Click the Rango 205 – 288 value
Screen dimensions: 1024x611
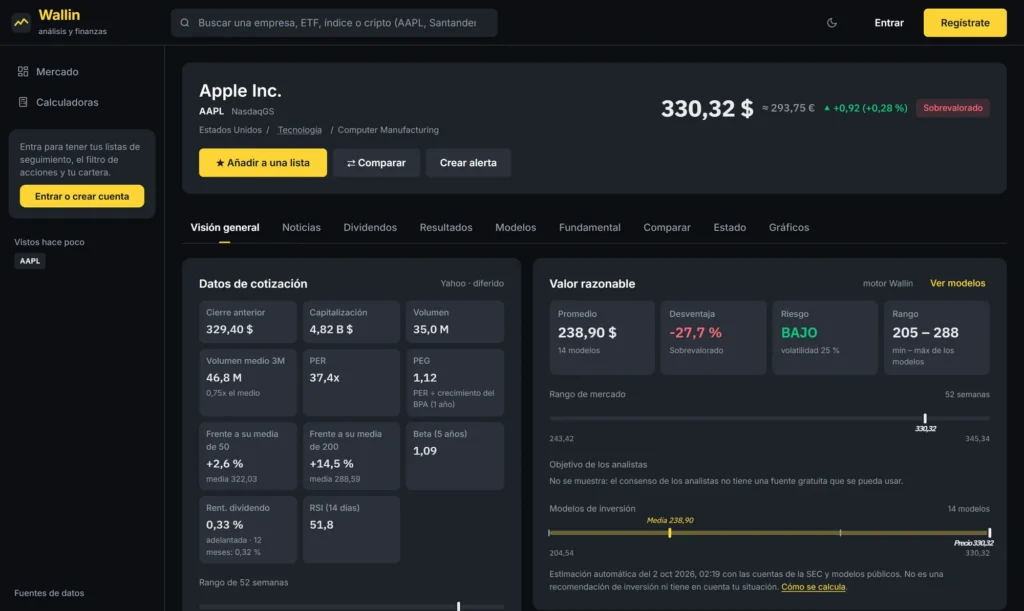[x=925, y=333]
